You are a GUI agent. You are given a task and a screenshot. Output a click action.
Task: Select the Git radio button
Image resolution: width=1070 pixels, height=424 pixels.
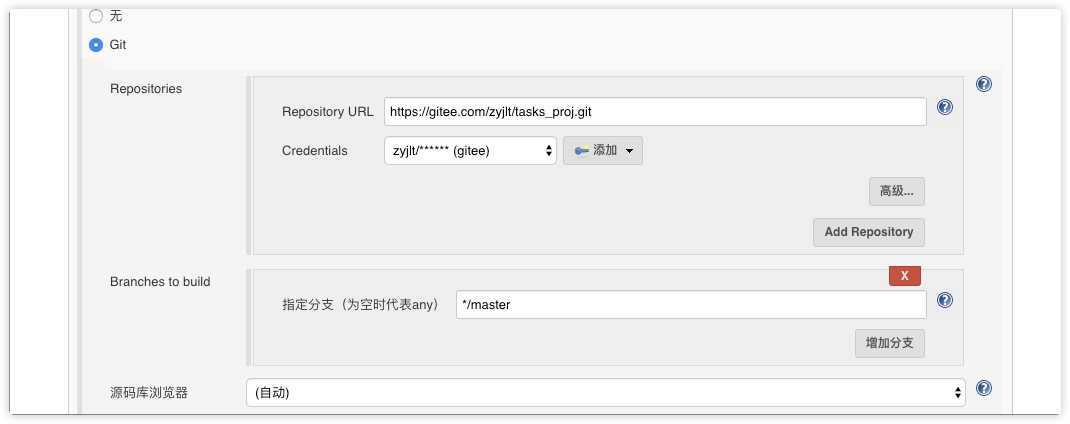(96, 45)
